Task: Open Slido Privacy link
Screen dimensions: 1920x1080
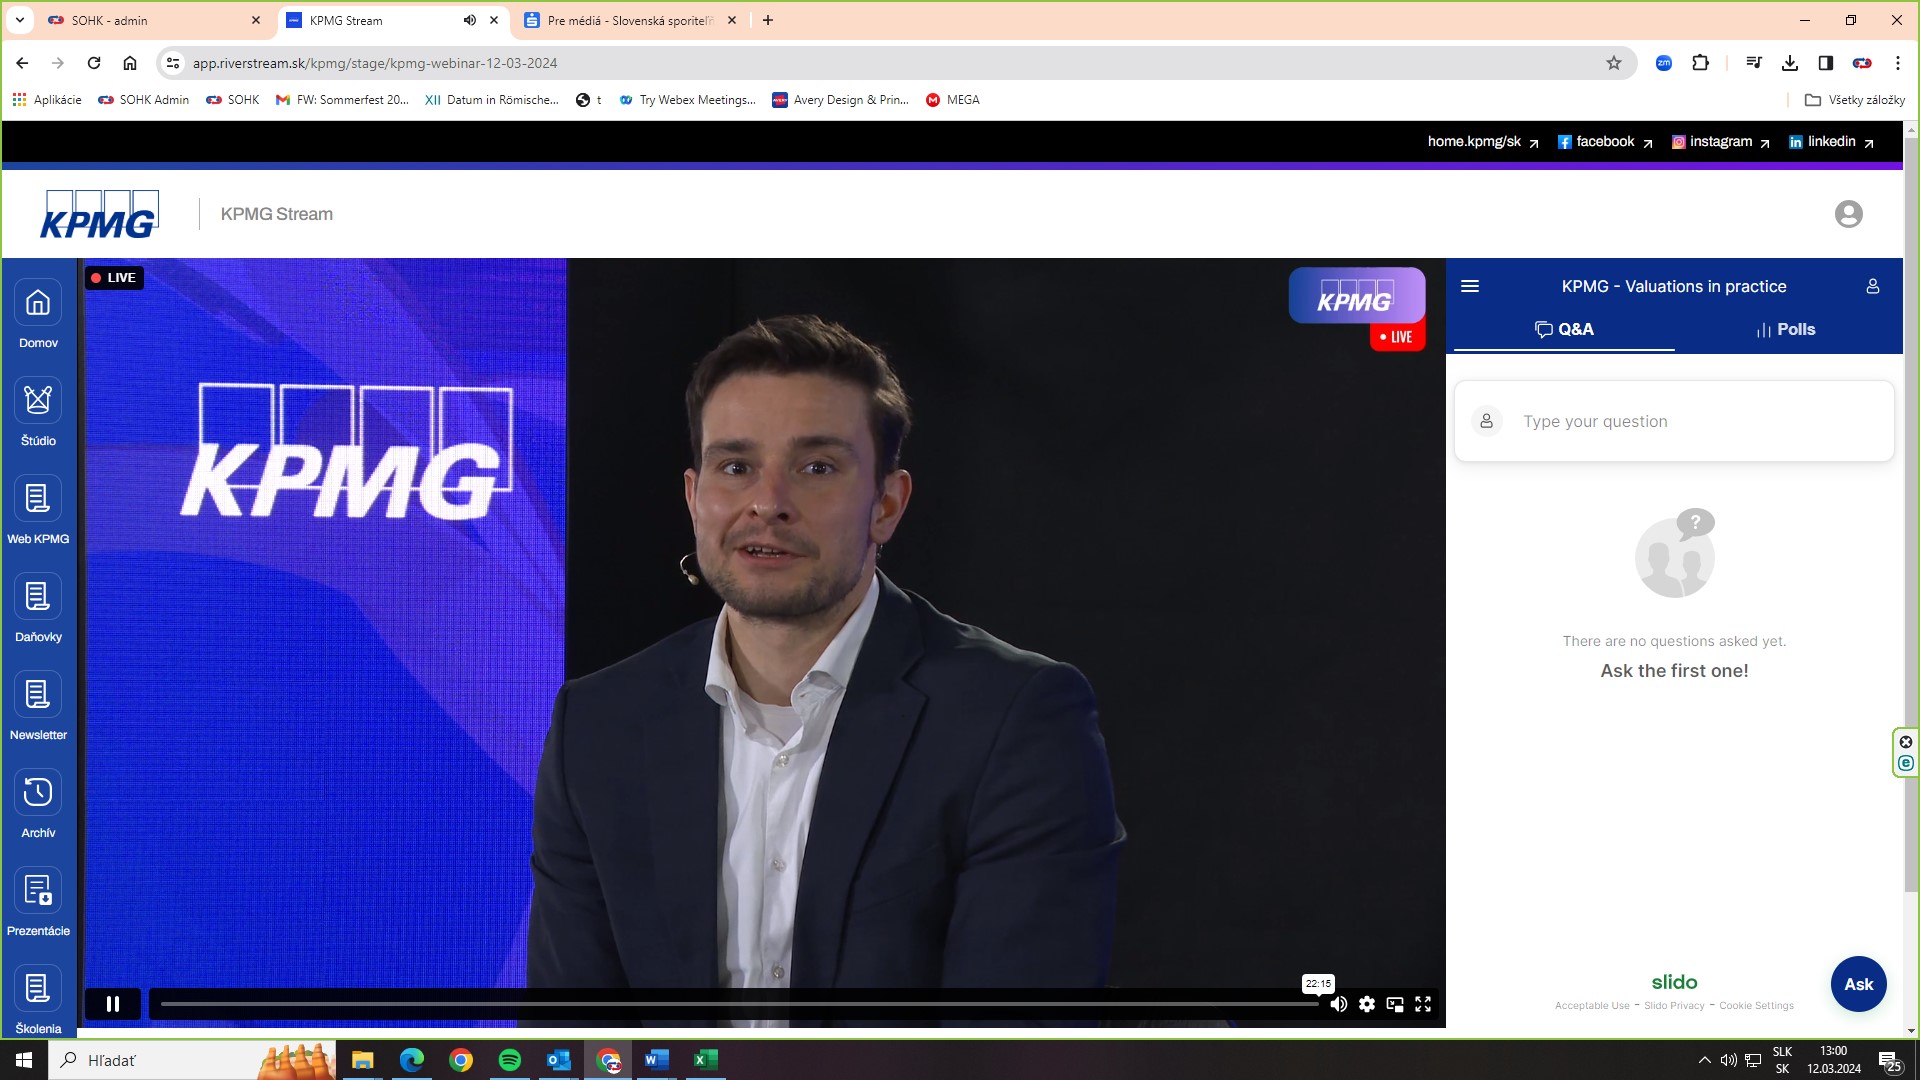Action: (1674, 1006)
